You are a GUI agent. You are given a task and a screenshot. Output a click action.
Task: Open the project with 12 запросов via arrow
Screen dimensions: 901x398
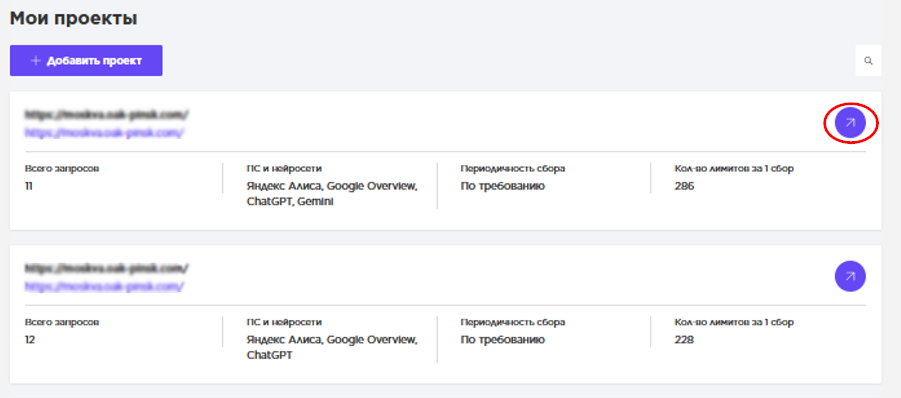(x=850, y=276)
